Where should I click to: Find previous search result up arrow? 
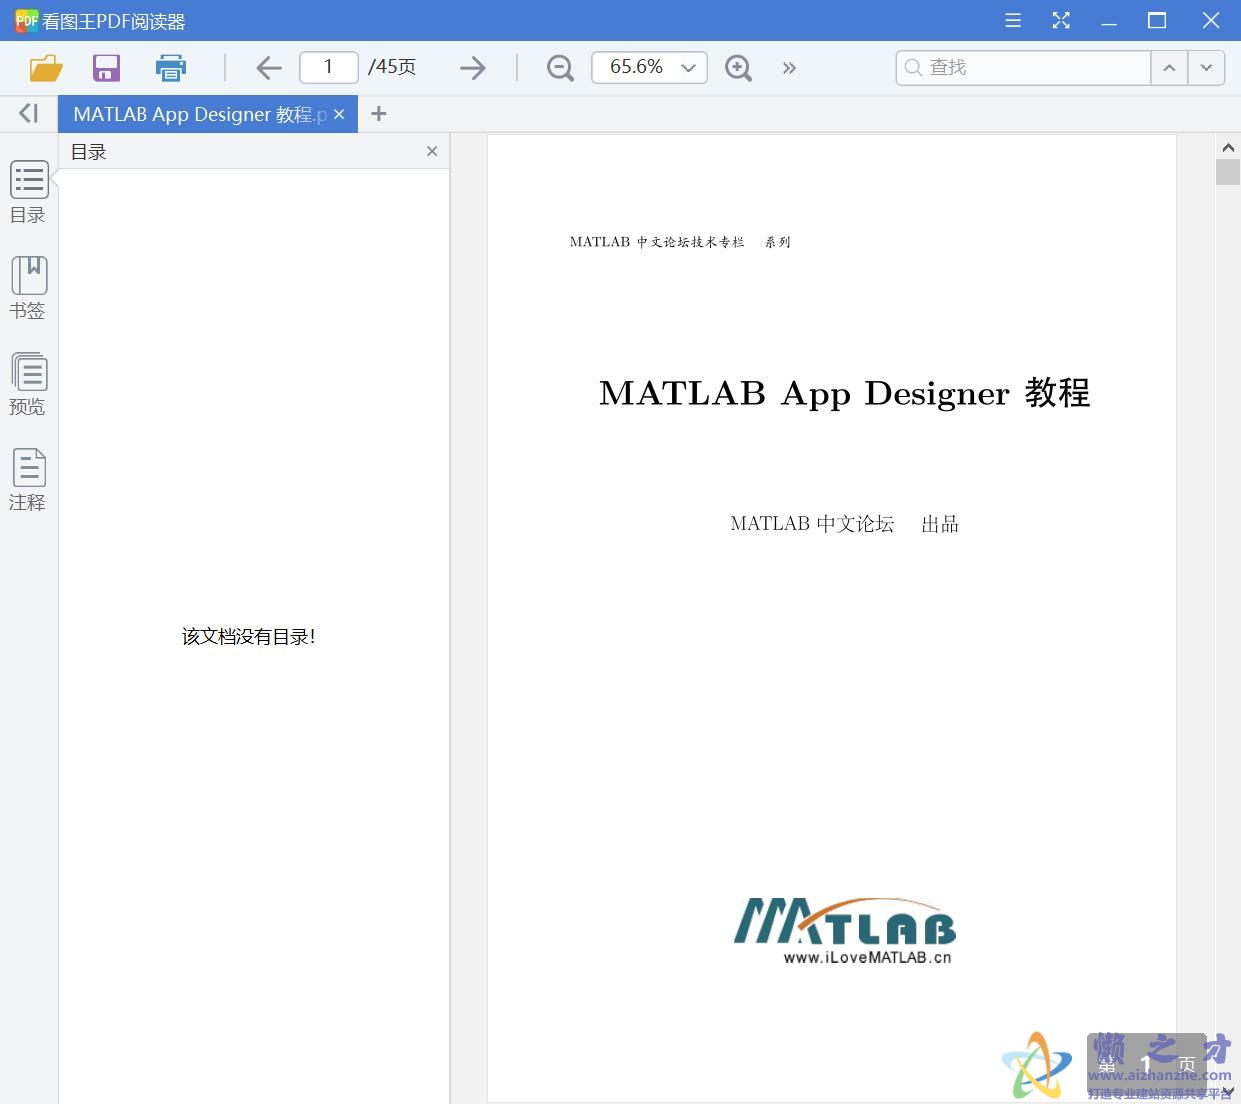(1169, 67)
